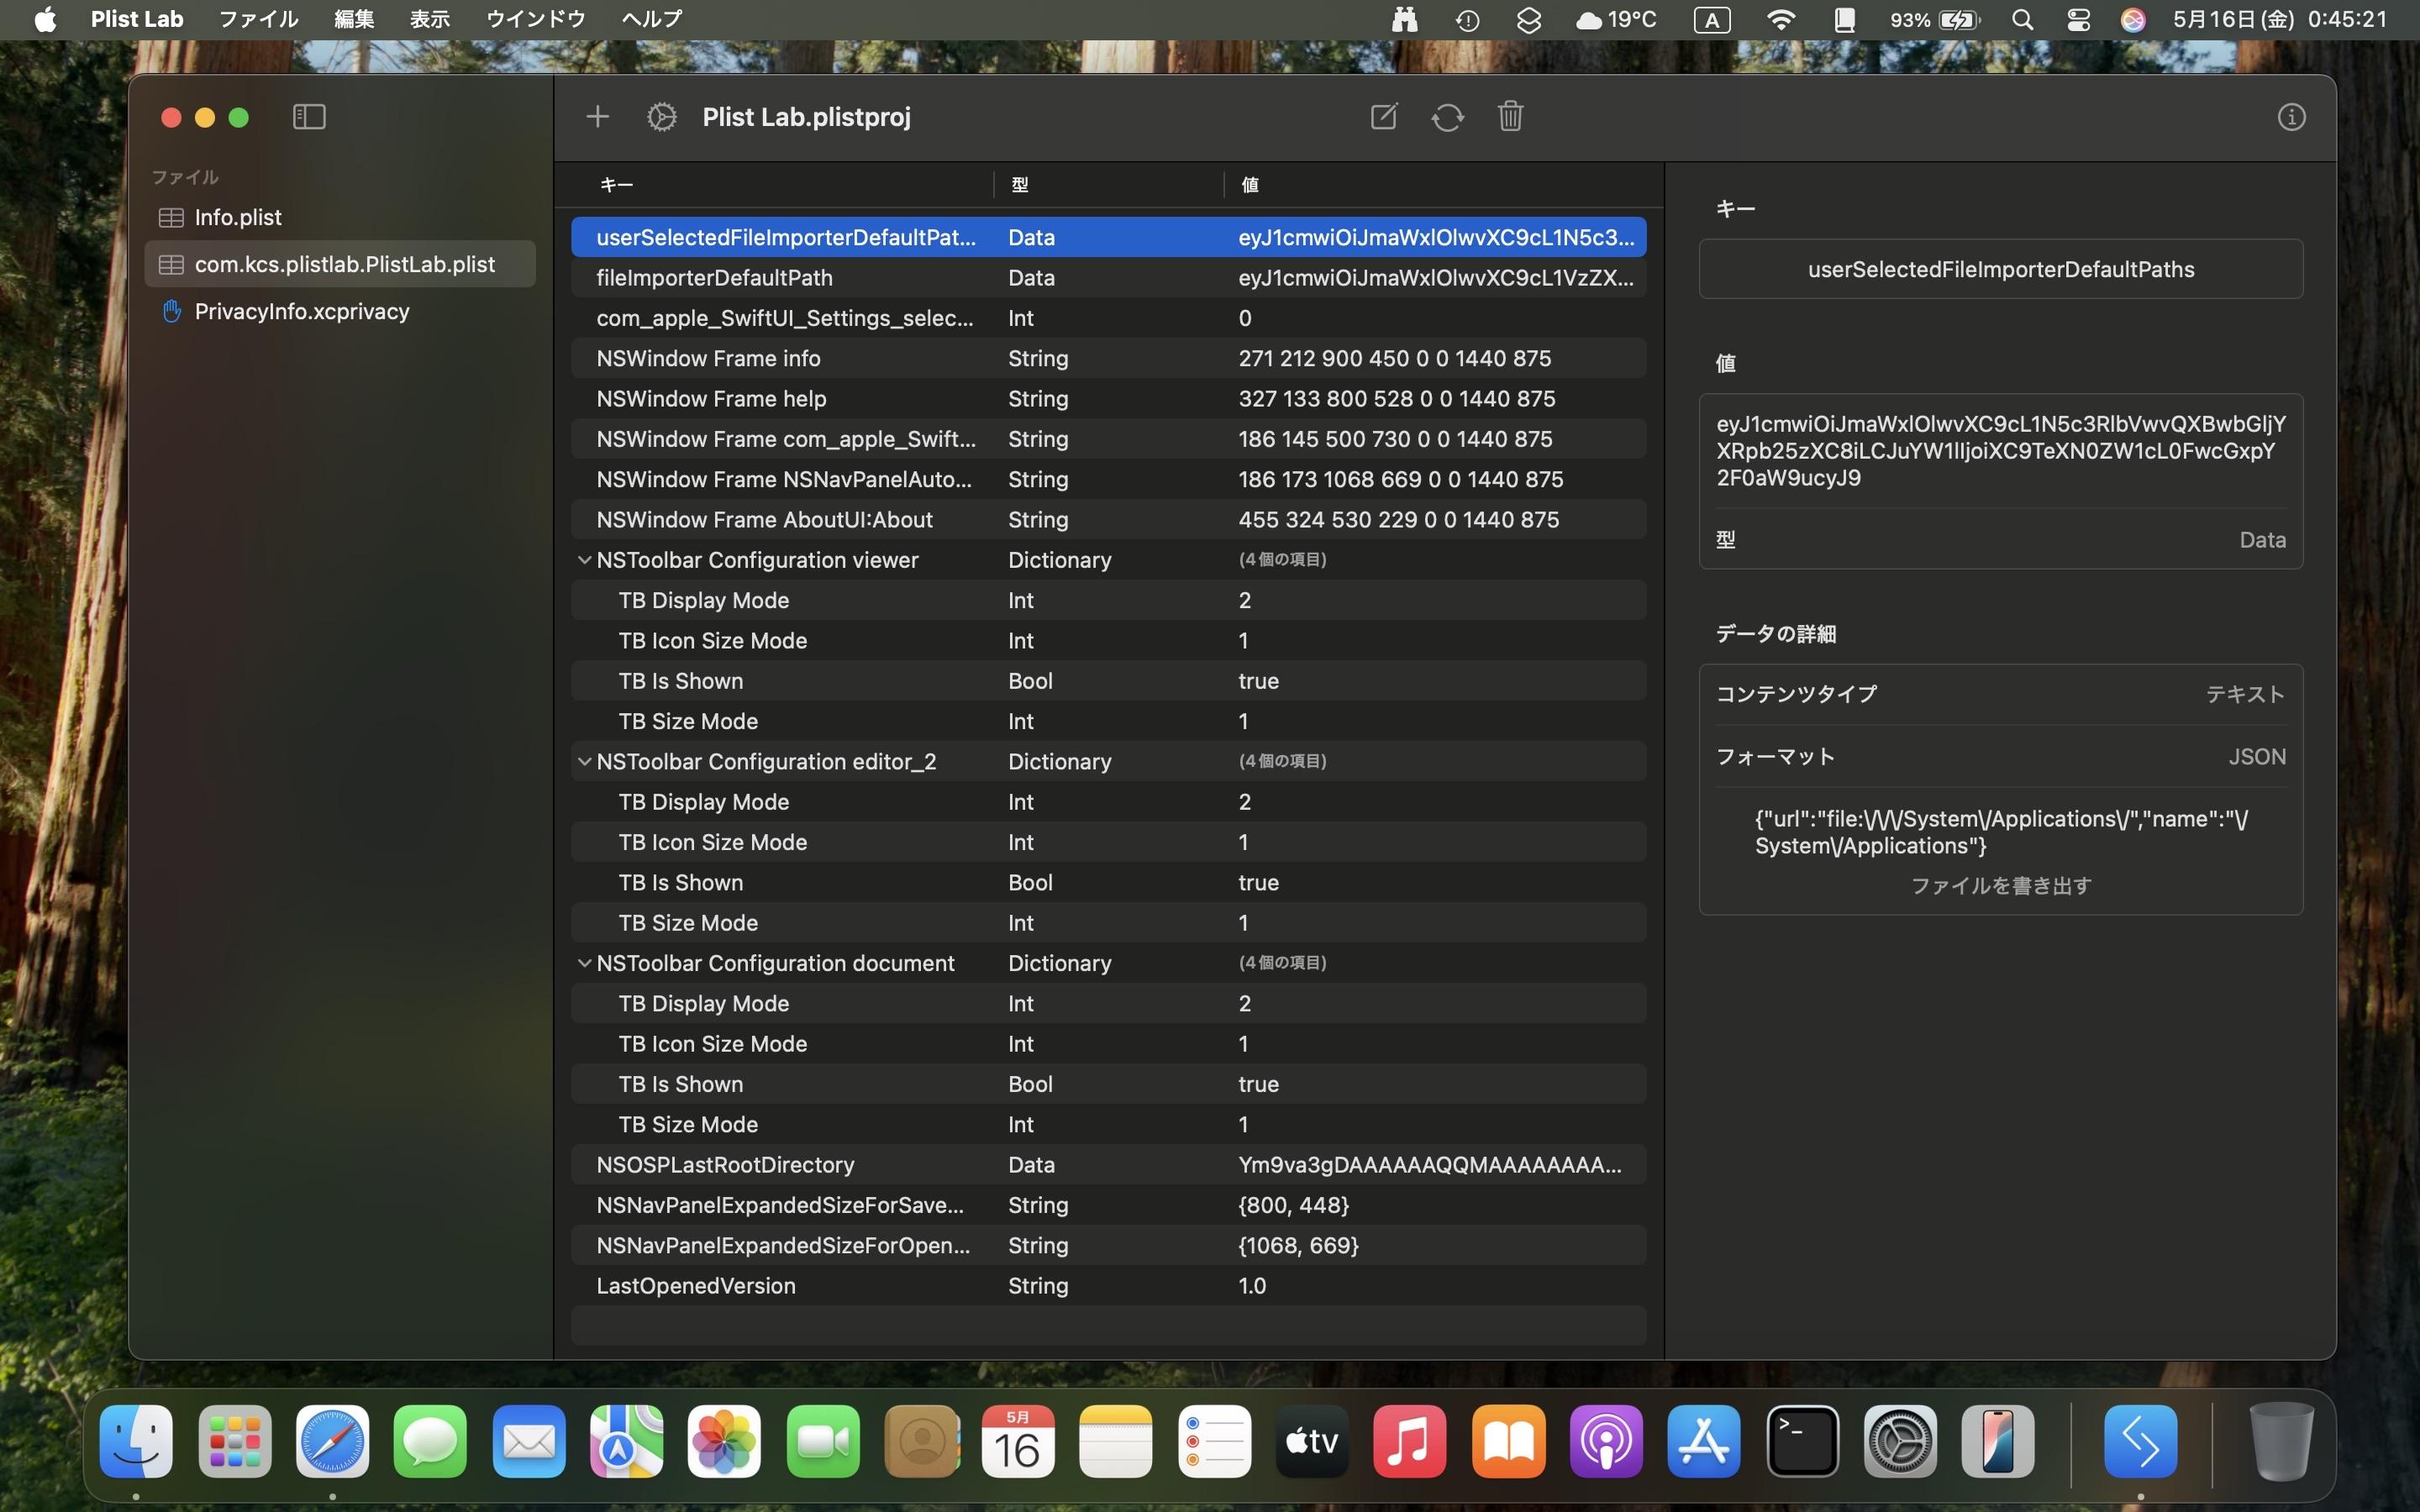
Task: Toggle the sidebar visibility button
Action: coord(309,117)
